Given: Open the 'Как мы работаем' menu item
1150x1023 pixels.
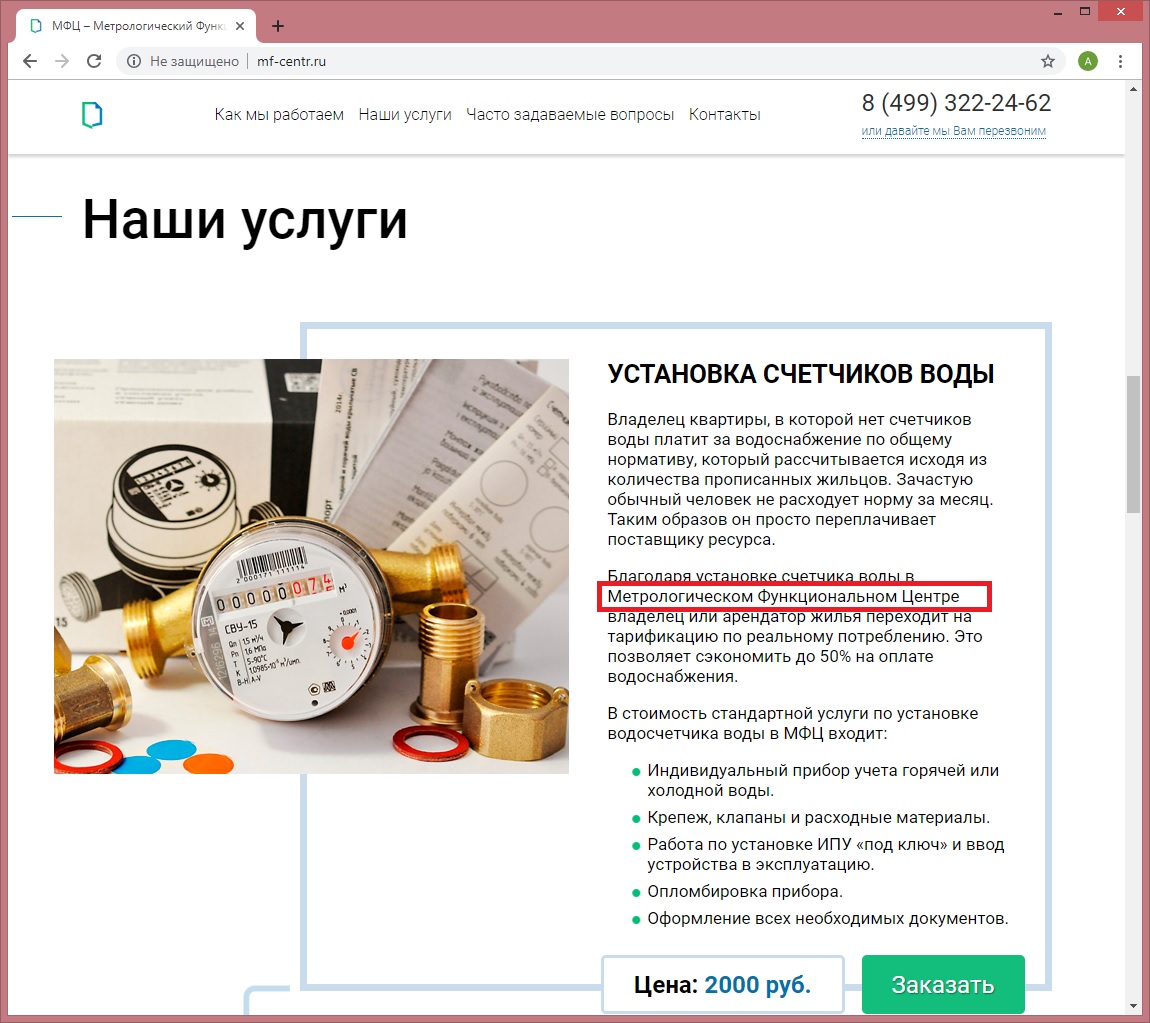Looking at the screenshot, I should 279,114.
